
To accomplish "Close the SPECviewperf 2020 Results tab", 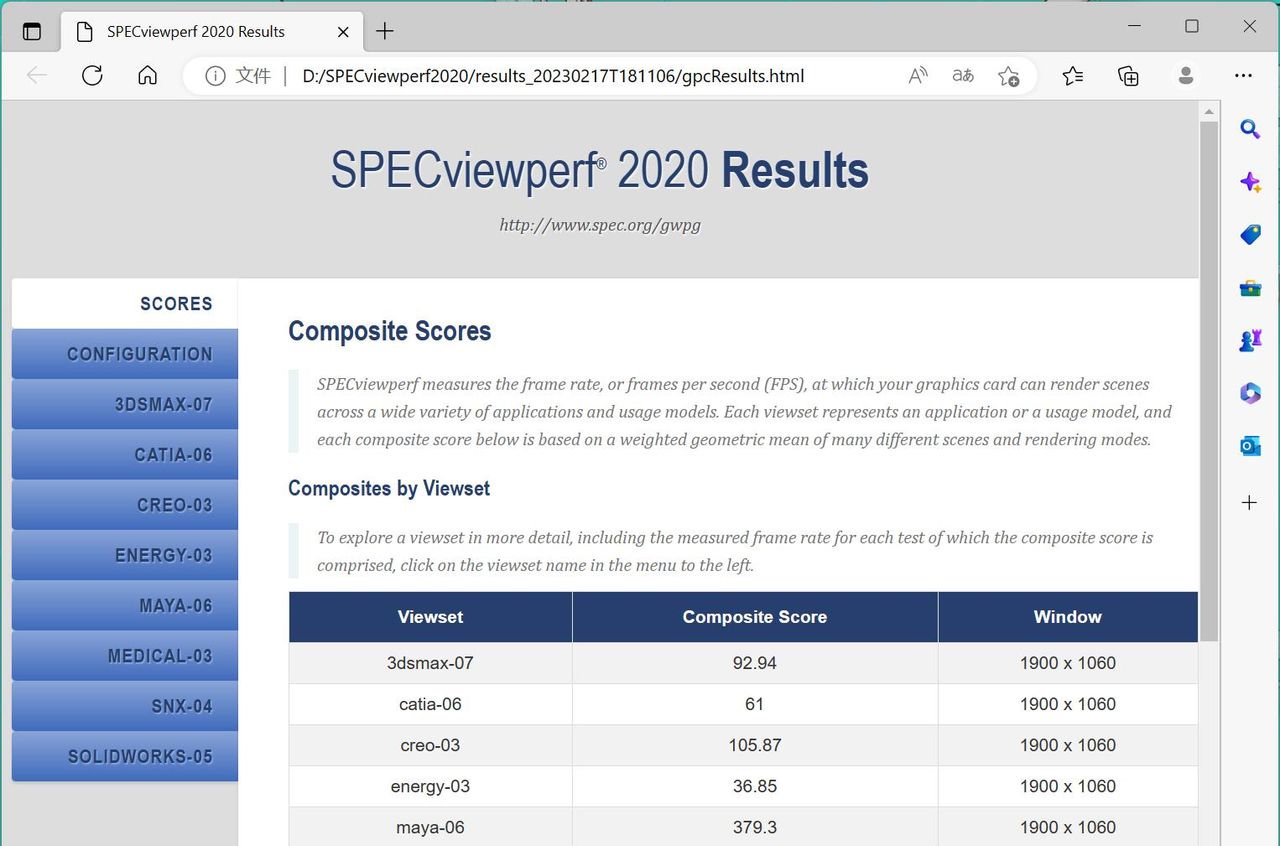I will pyautogui.click(x=343, y=31).
